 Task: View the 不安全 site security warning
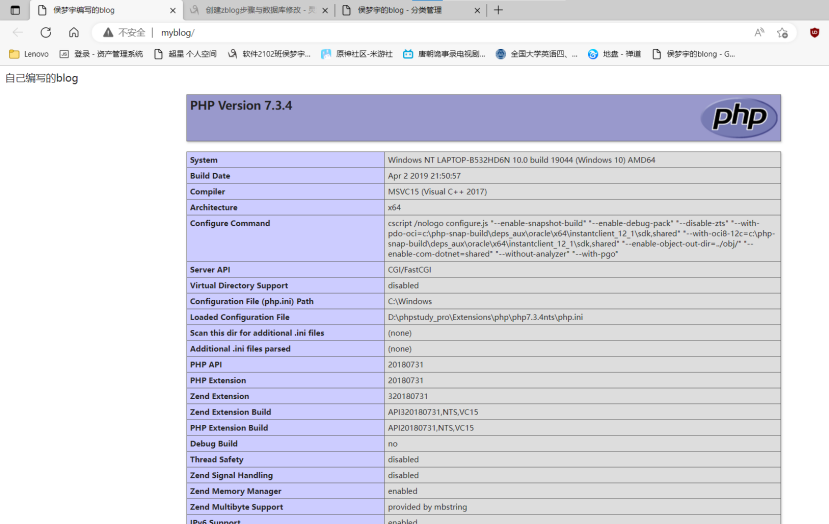[x=124, y=33]
